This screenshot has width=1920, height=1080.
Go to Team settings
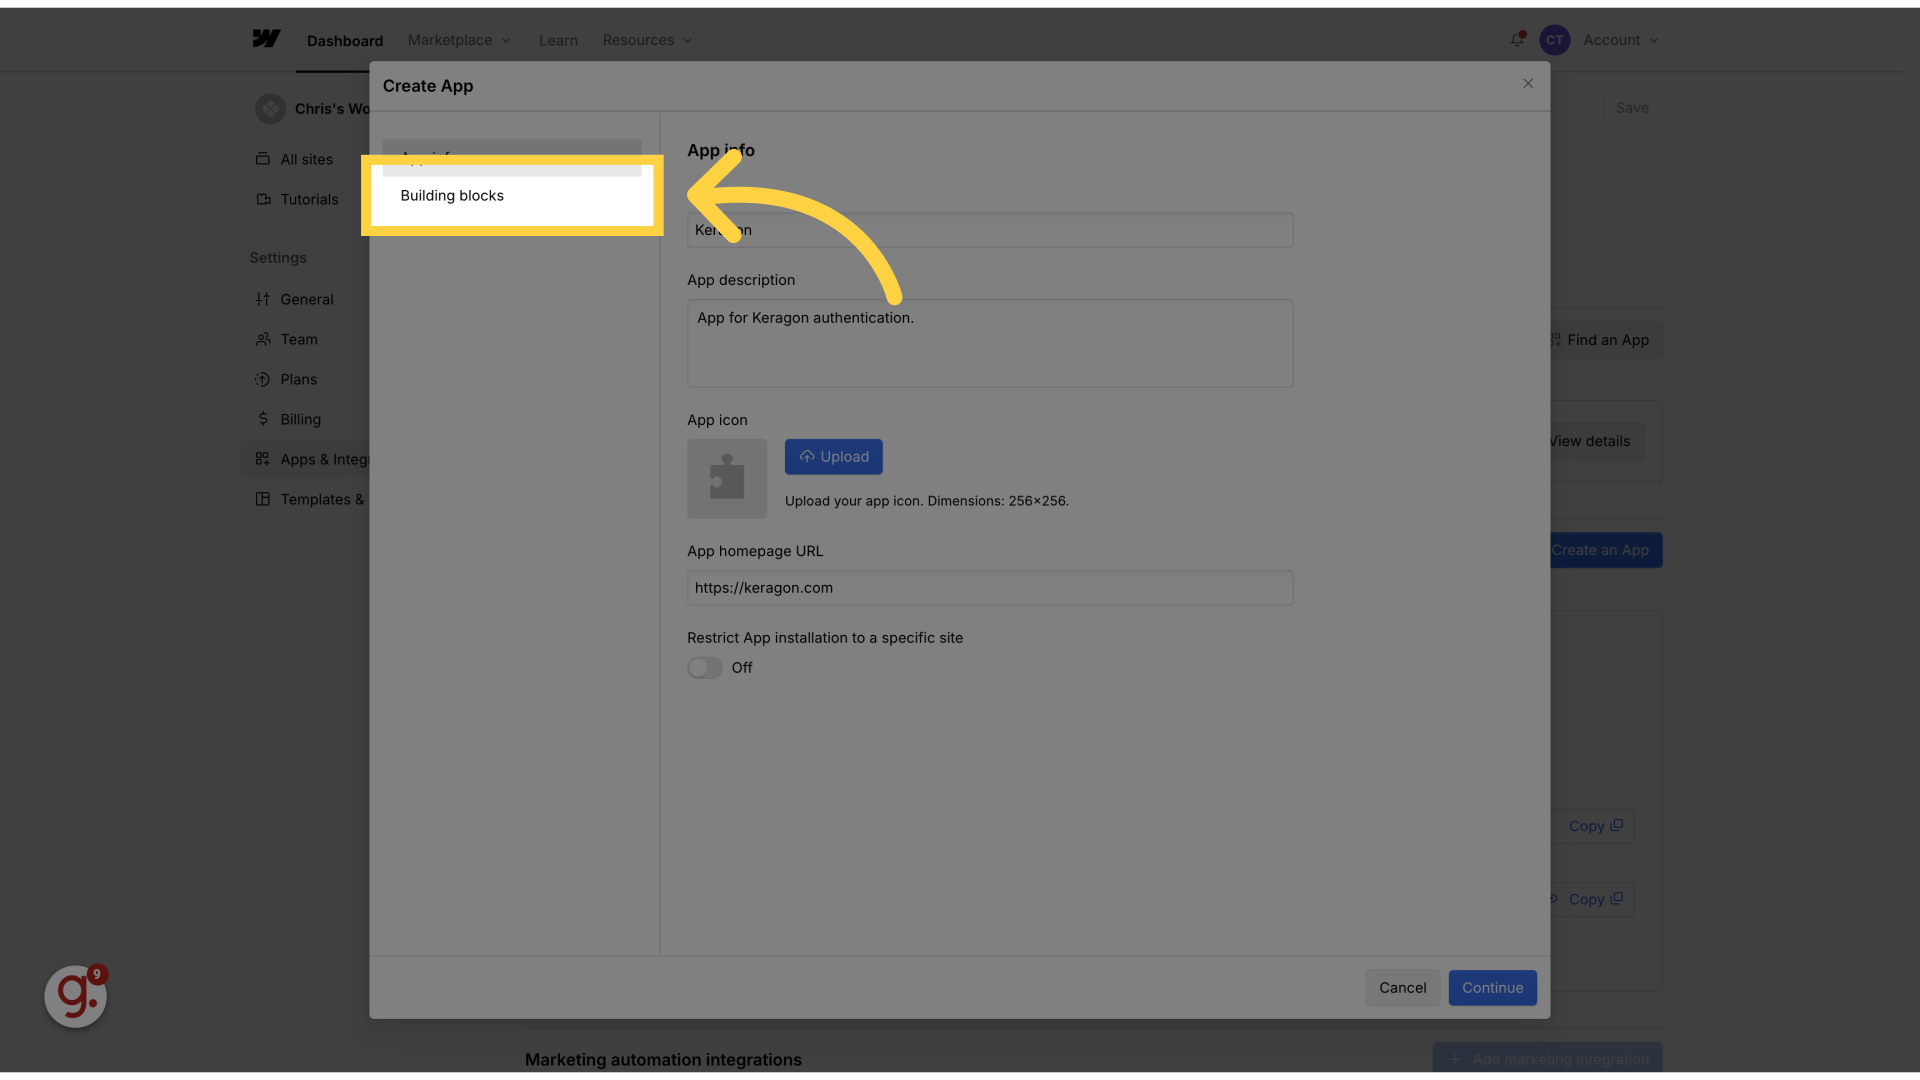coord(299,339)
